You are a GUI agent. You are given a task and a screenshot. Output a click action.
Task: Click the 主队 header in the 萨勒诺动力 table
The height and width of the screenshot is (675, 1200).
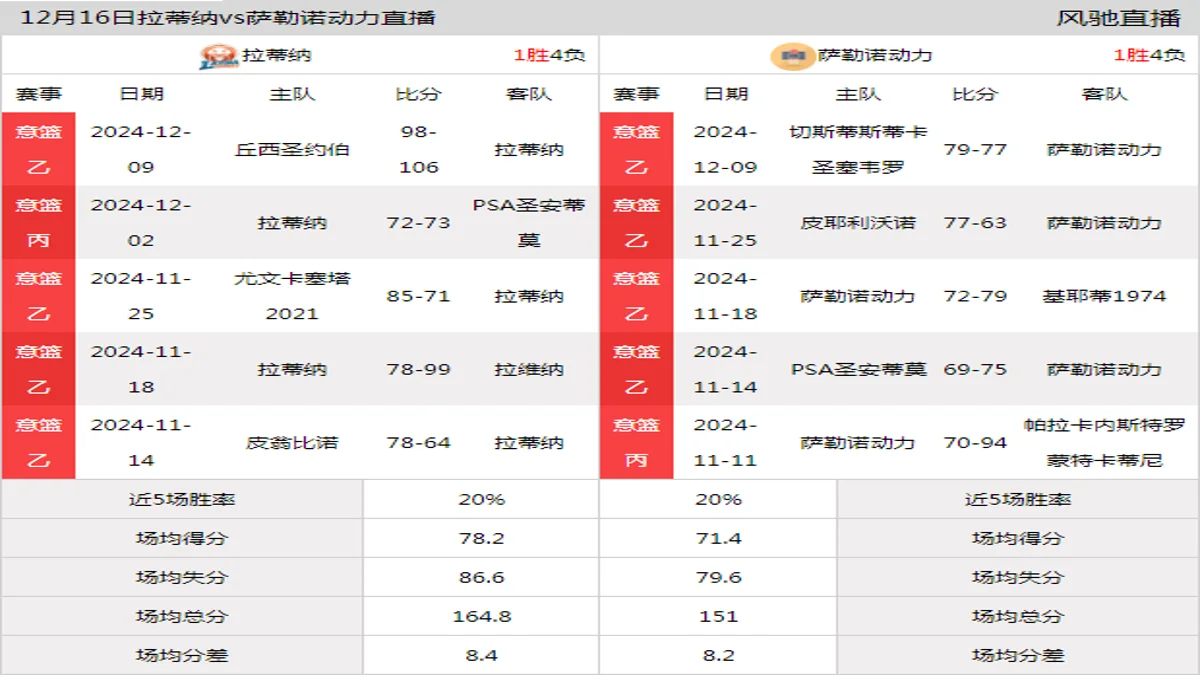point(858,94)
